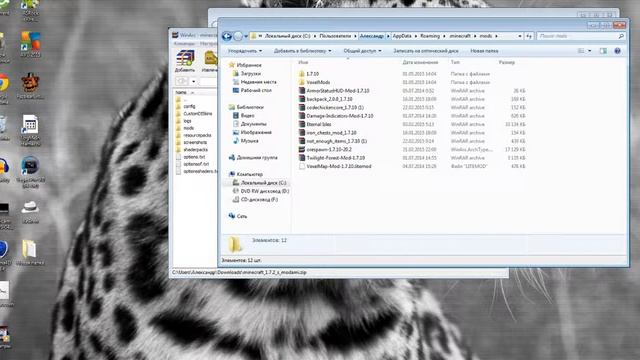The height and width of the screenshot is (360, 640).
Task: Select Сеть in the navigation pane
Action: coord(242,216)
